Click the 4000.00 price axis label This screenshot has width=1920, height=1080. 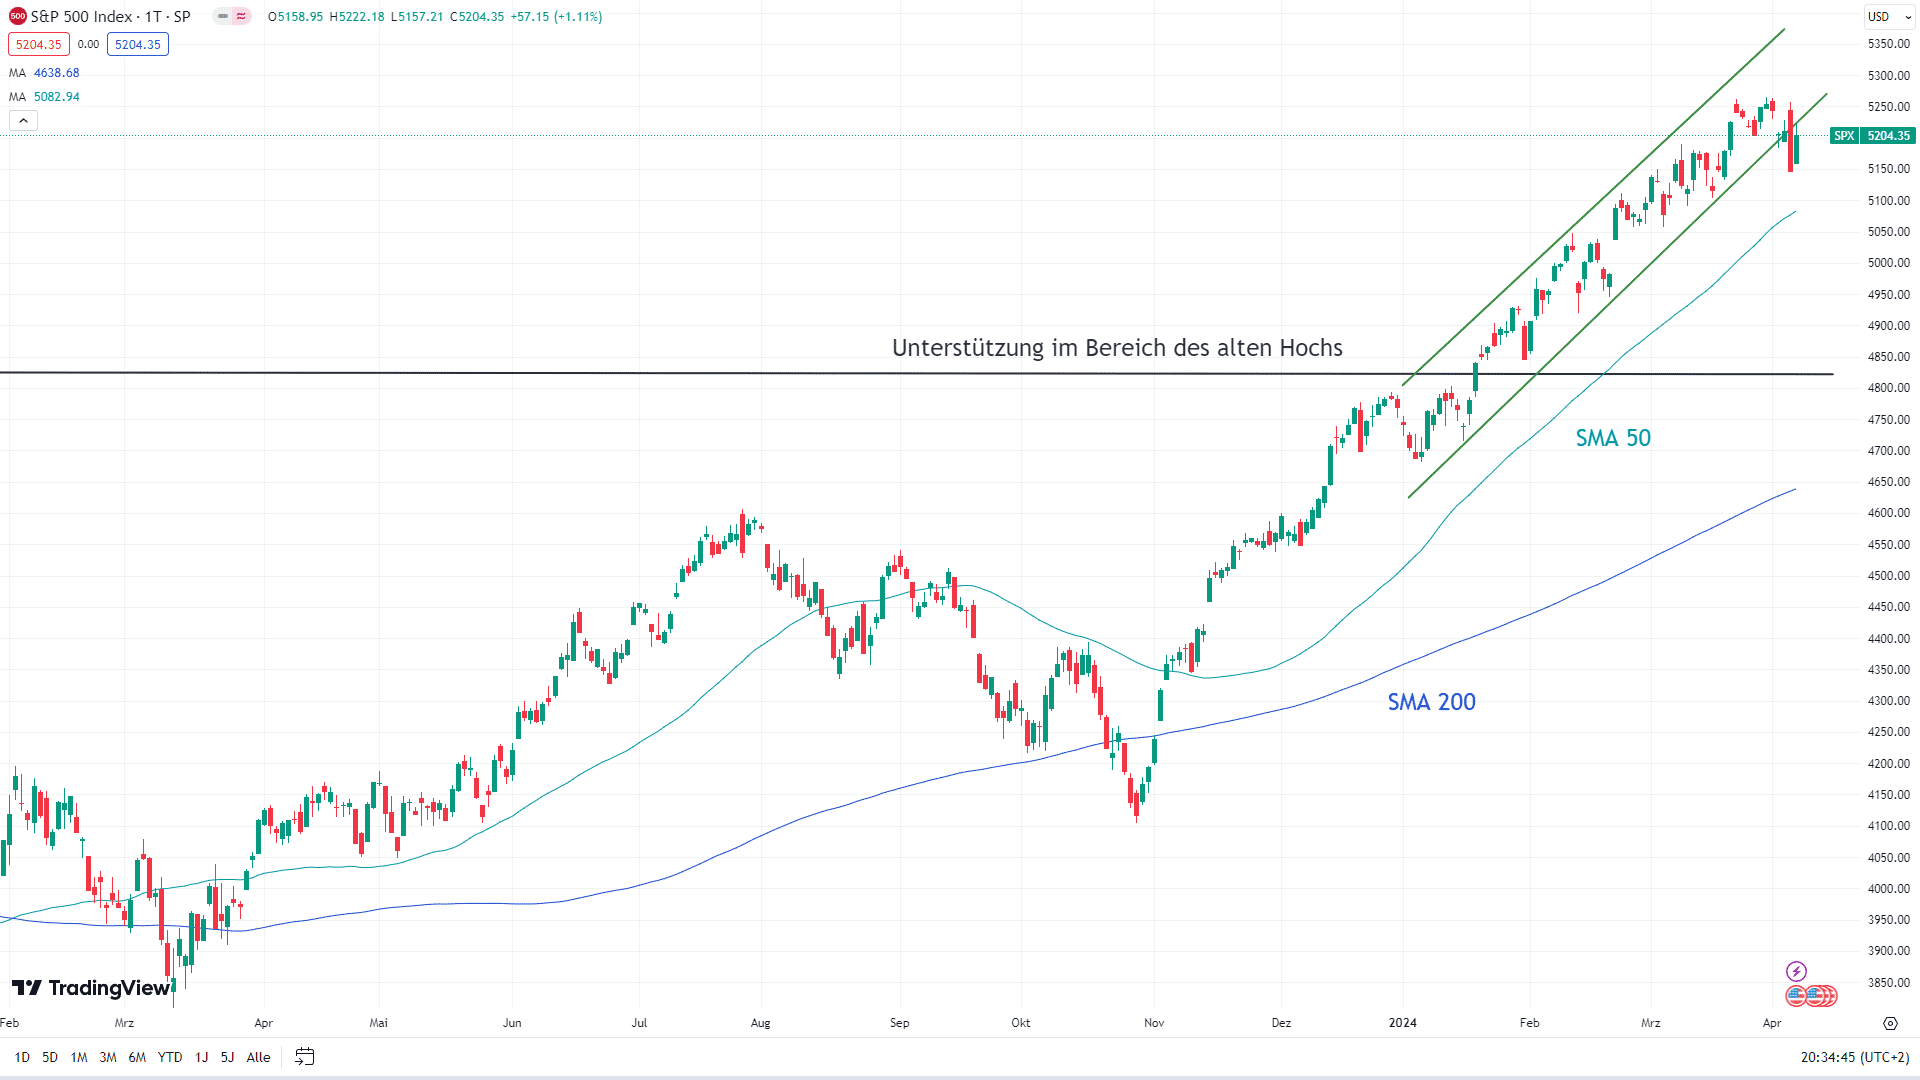(1888, 889)
